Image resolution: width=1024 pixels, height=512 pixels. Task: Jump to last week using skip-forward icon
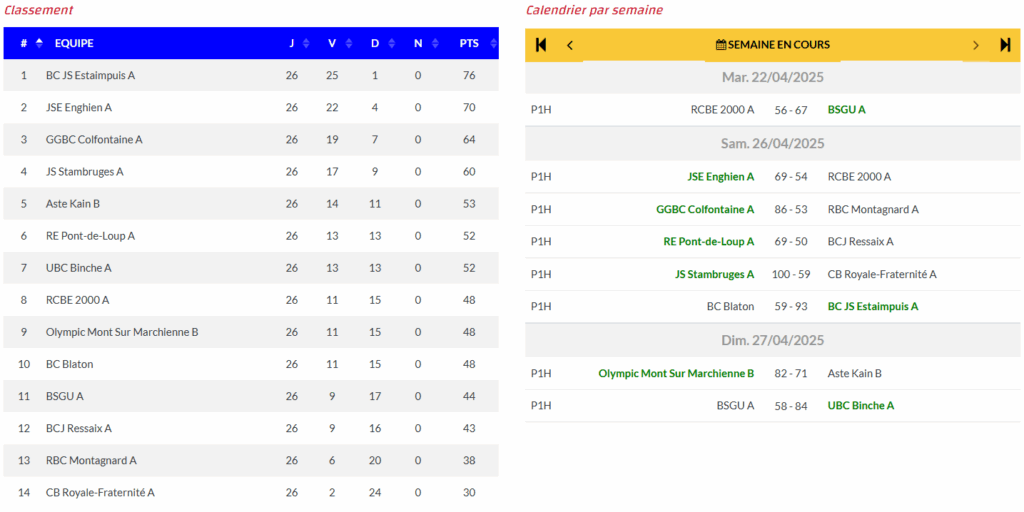(1005, 45)
